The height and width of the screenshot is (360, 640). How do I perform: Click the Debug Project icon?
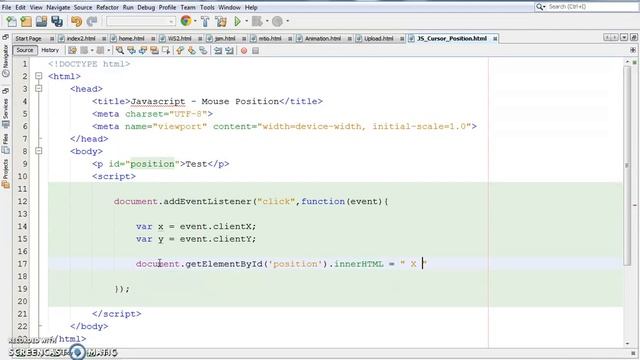(x=257, y=21)
